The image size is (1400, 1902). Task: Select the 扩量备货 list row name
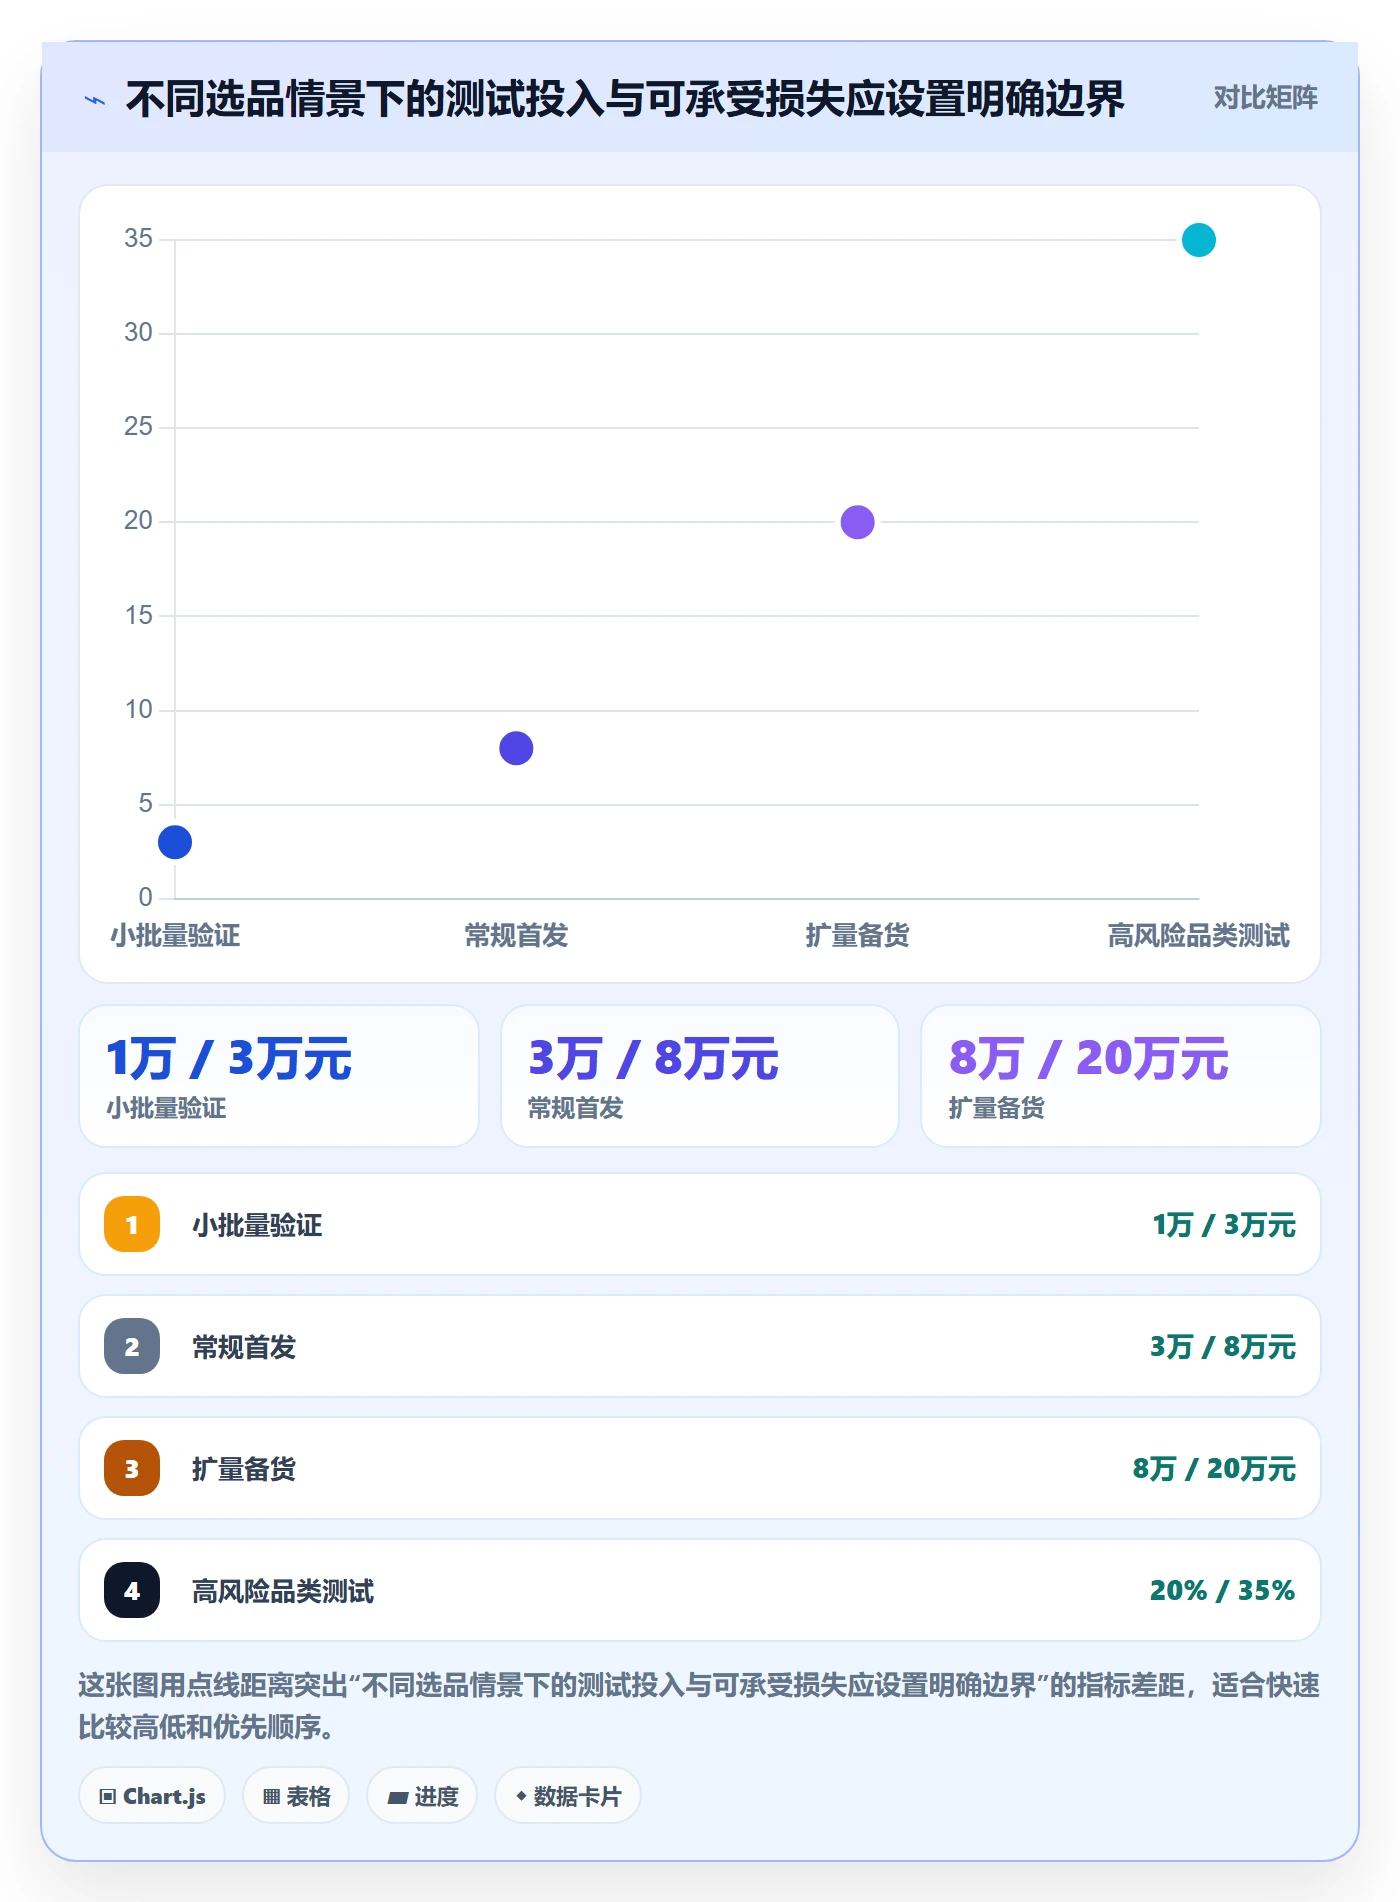pyautogui.click(x=244, y=1469)
